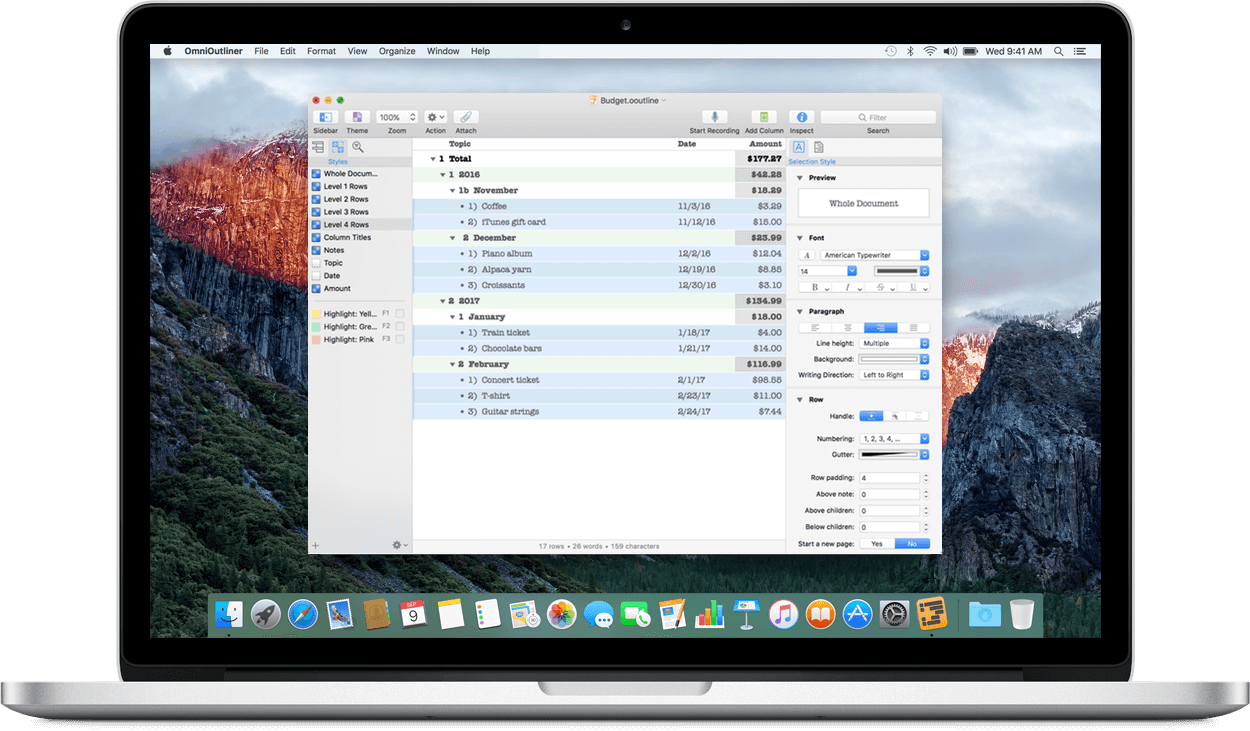
Task: Switch sidebar to the outline contents icon
Action: [x=318, y=147]
